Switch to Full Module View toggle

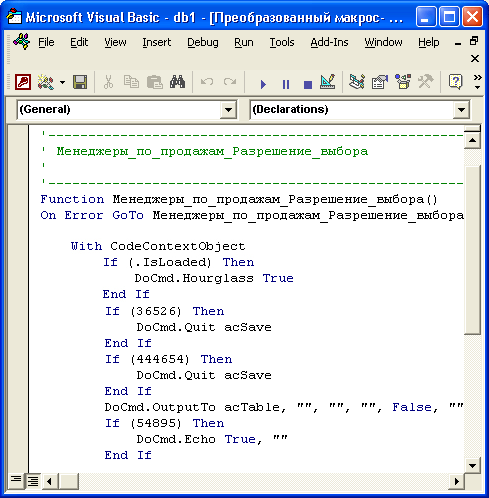(33, 481)
